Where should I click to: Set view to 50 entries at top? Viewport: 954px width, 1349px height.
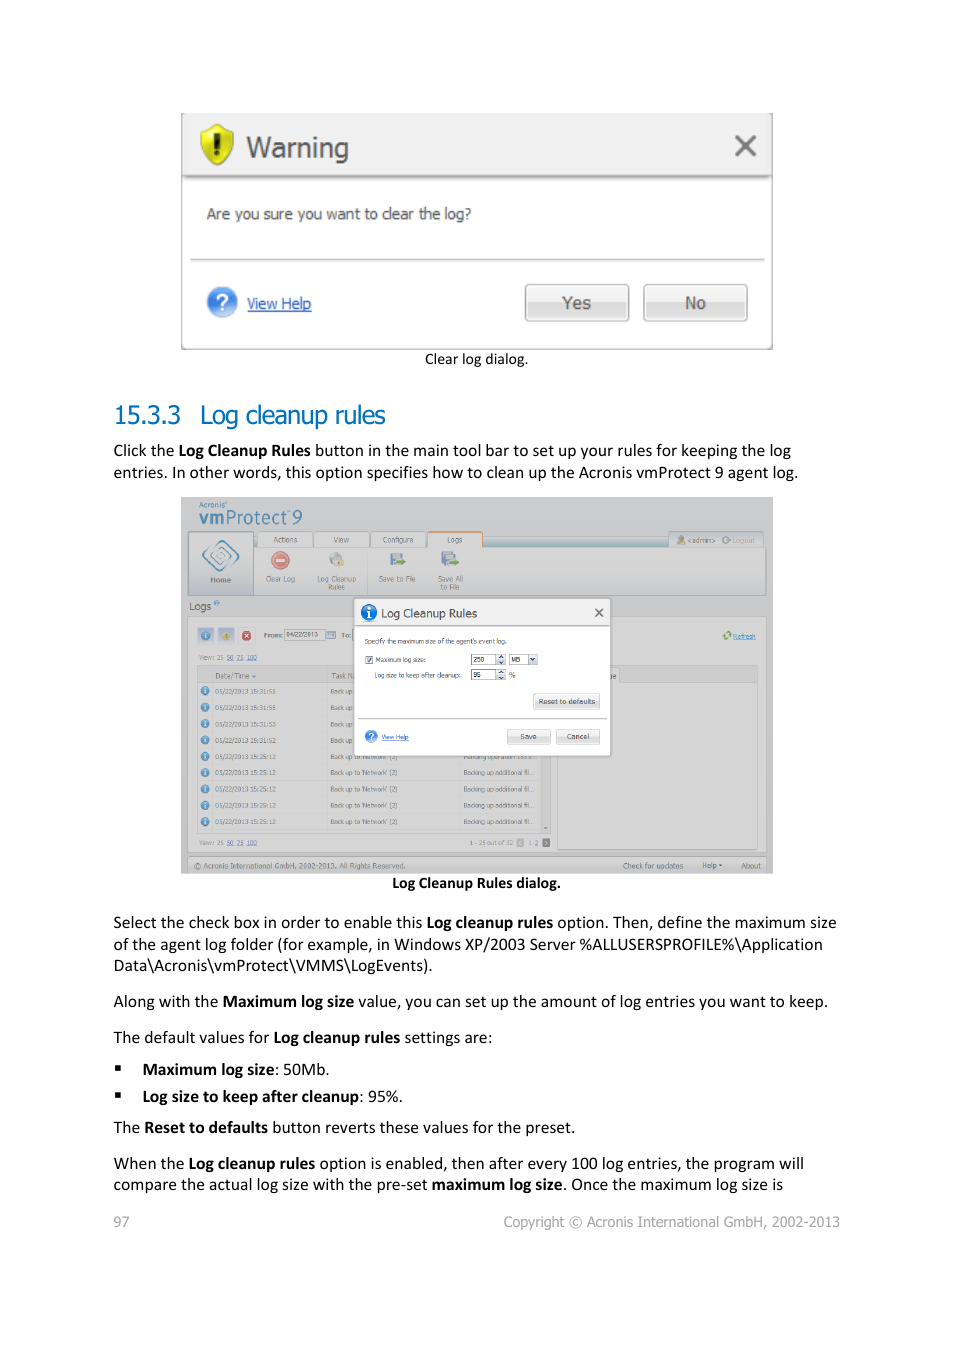(230, 658)
